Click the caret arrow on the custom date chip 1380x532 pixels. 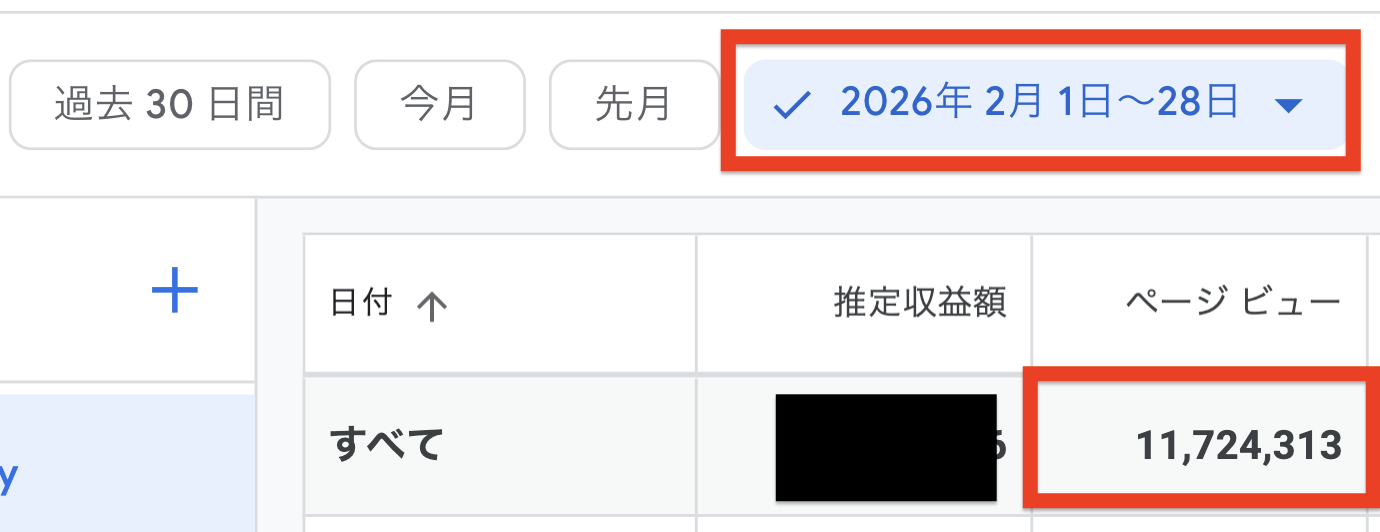point(1290,106)
